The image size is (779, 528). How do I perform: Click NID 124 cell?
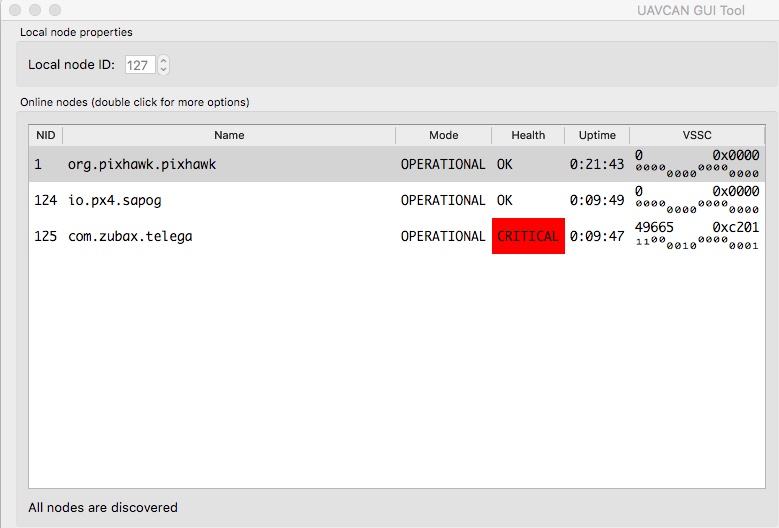pos(46,200)
